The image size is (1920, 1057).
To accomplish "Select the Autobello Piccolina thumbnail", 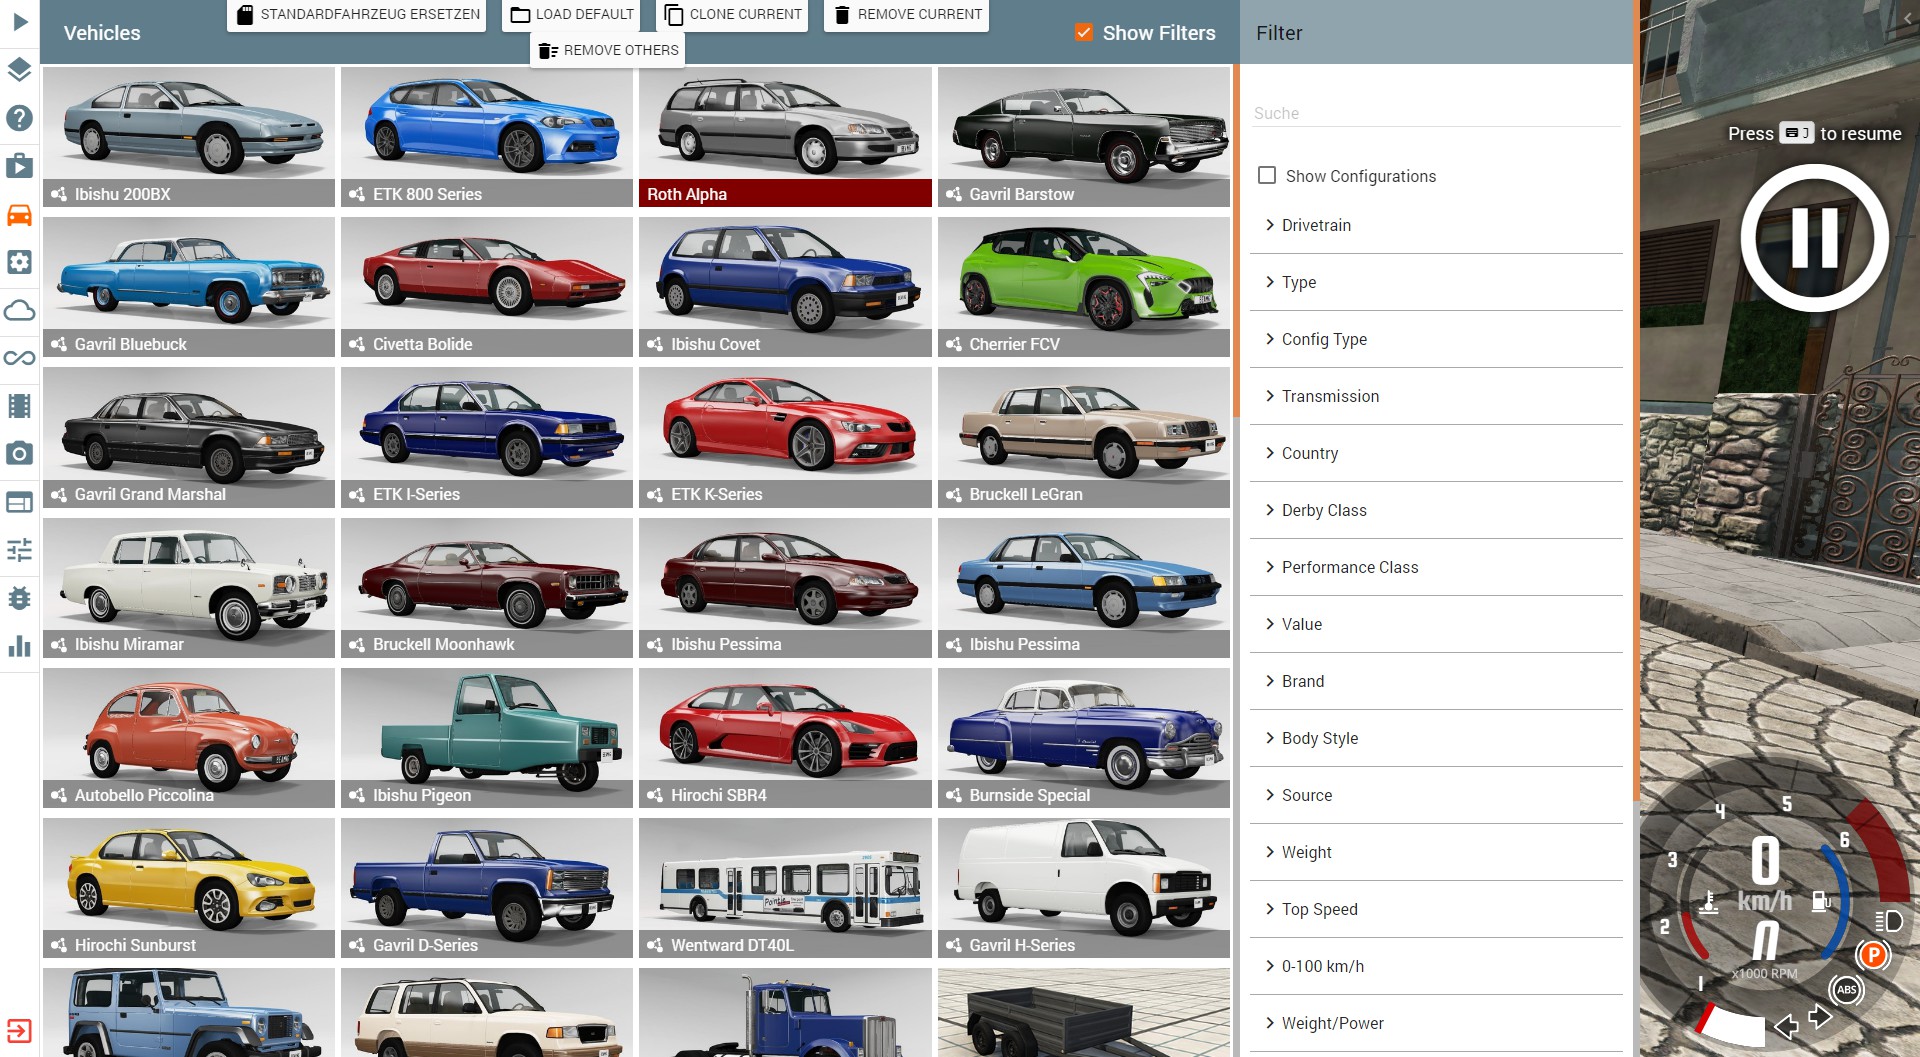I will click(x=189, y=738).
